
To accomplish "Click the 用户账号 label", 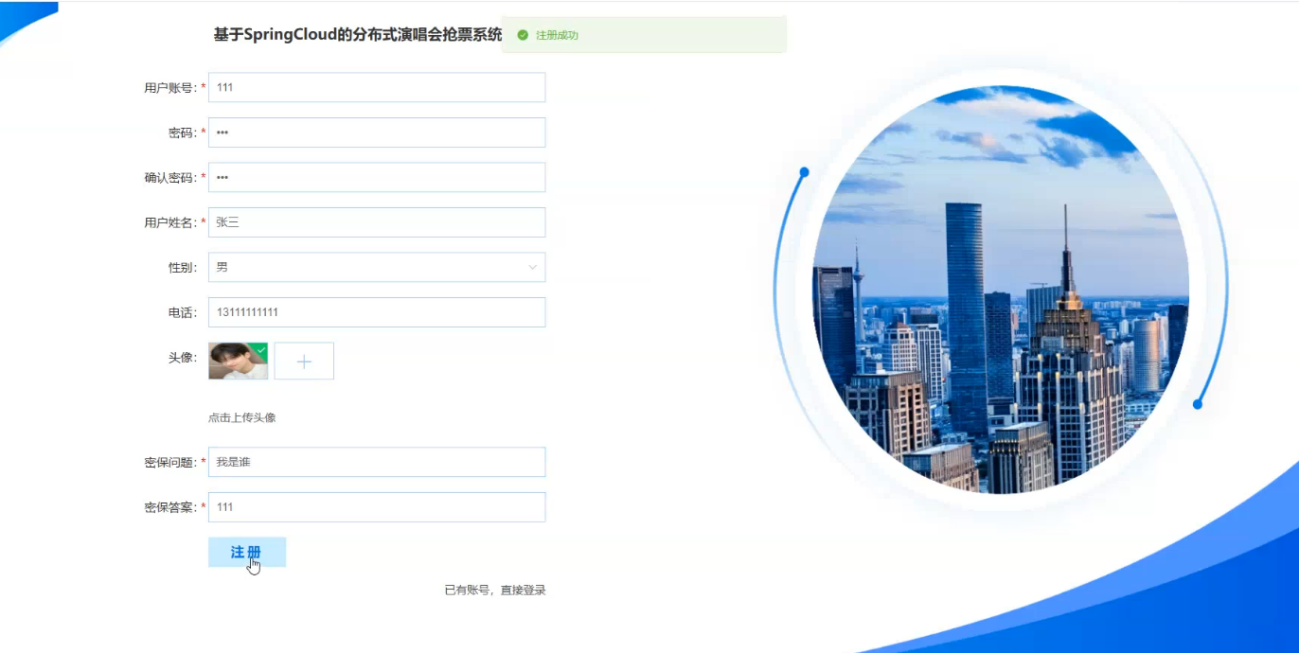I will 170,87.
